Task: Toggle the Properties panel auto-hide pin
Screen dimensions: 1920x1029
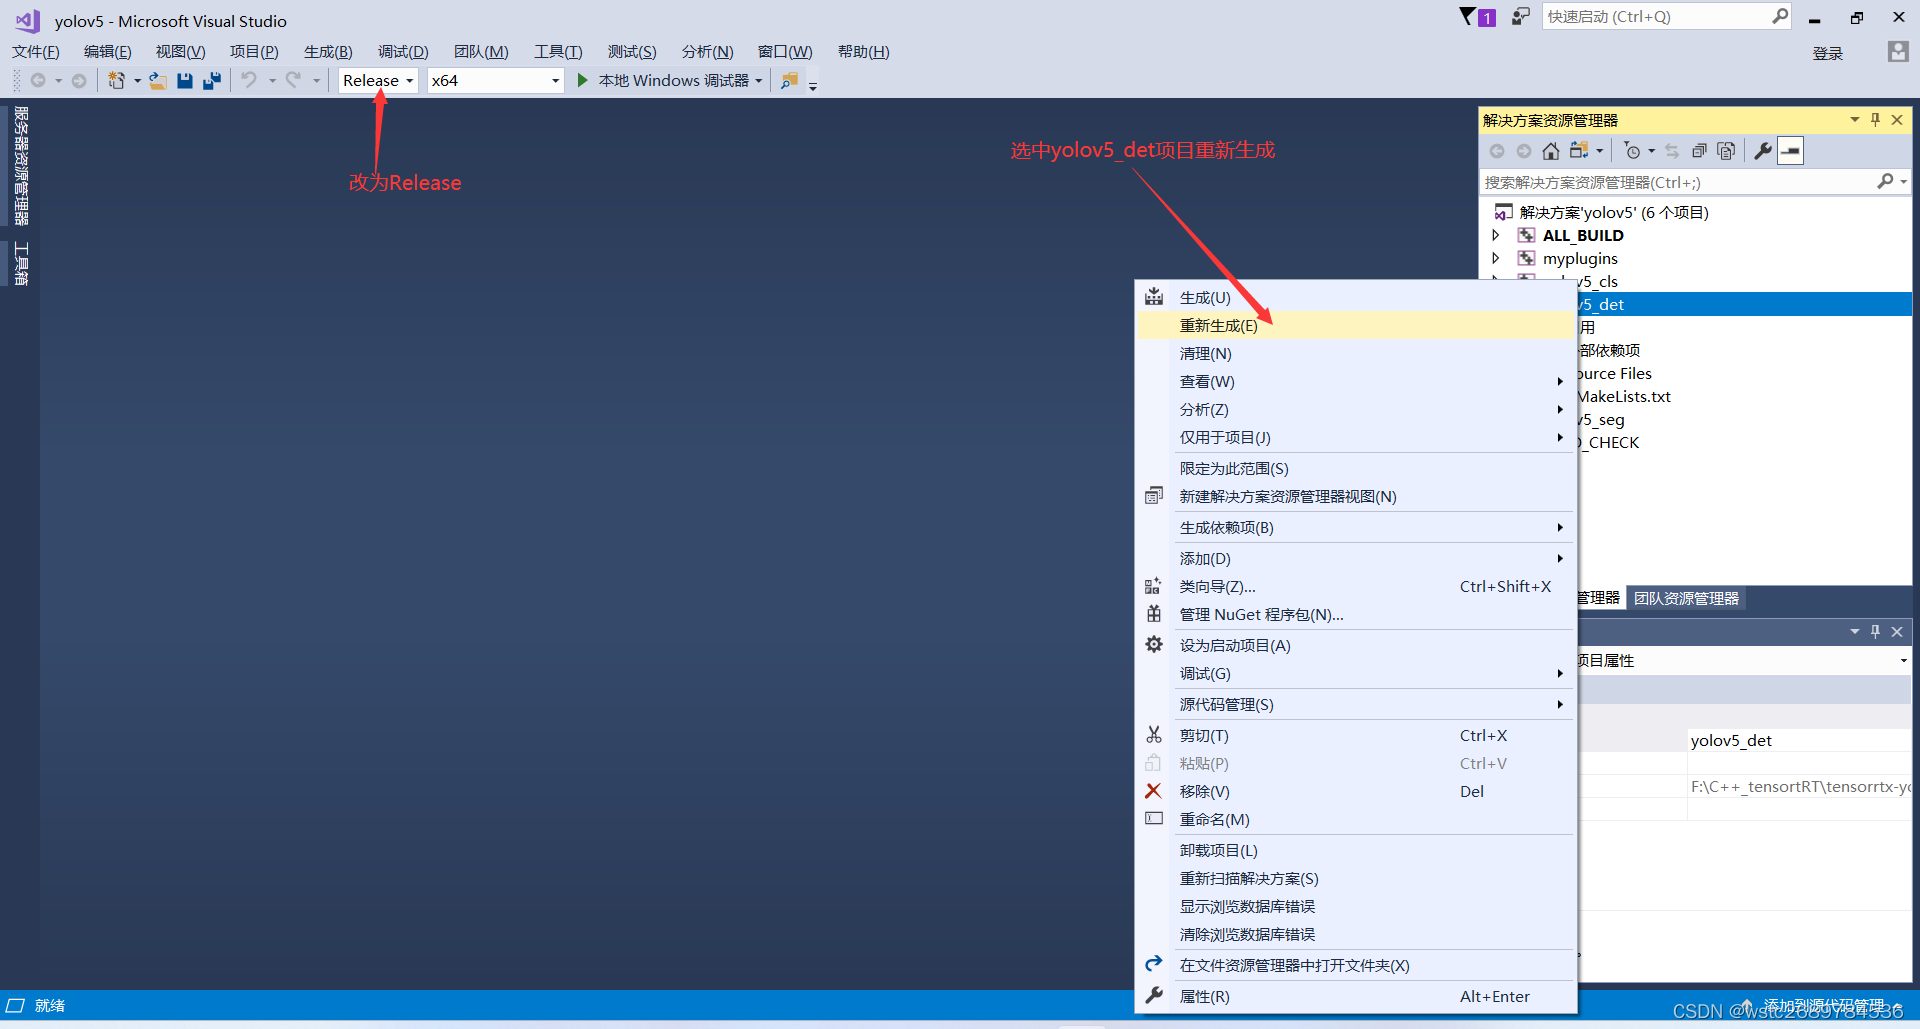Action: click(1876, 631)
